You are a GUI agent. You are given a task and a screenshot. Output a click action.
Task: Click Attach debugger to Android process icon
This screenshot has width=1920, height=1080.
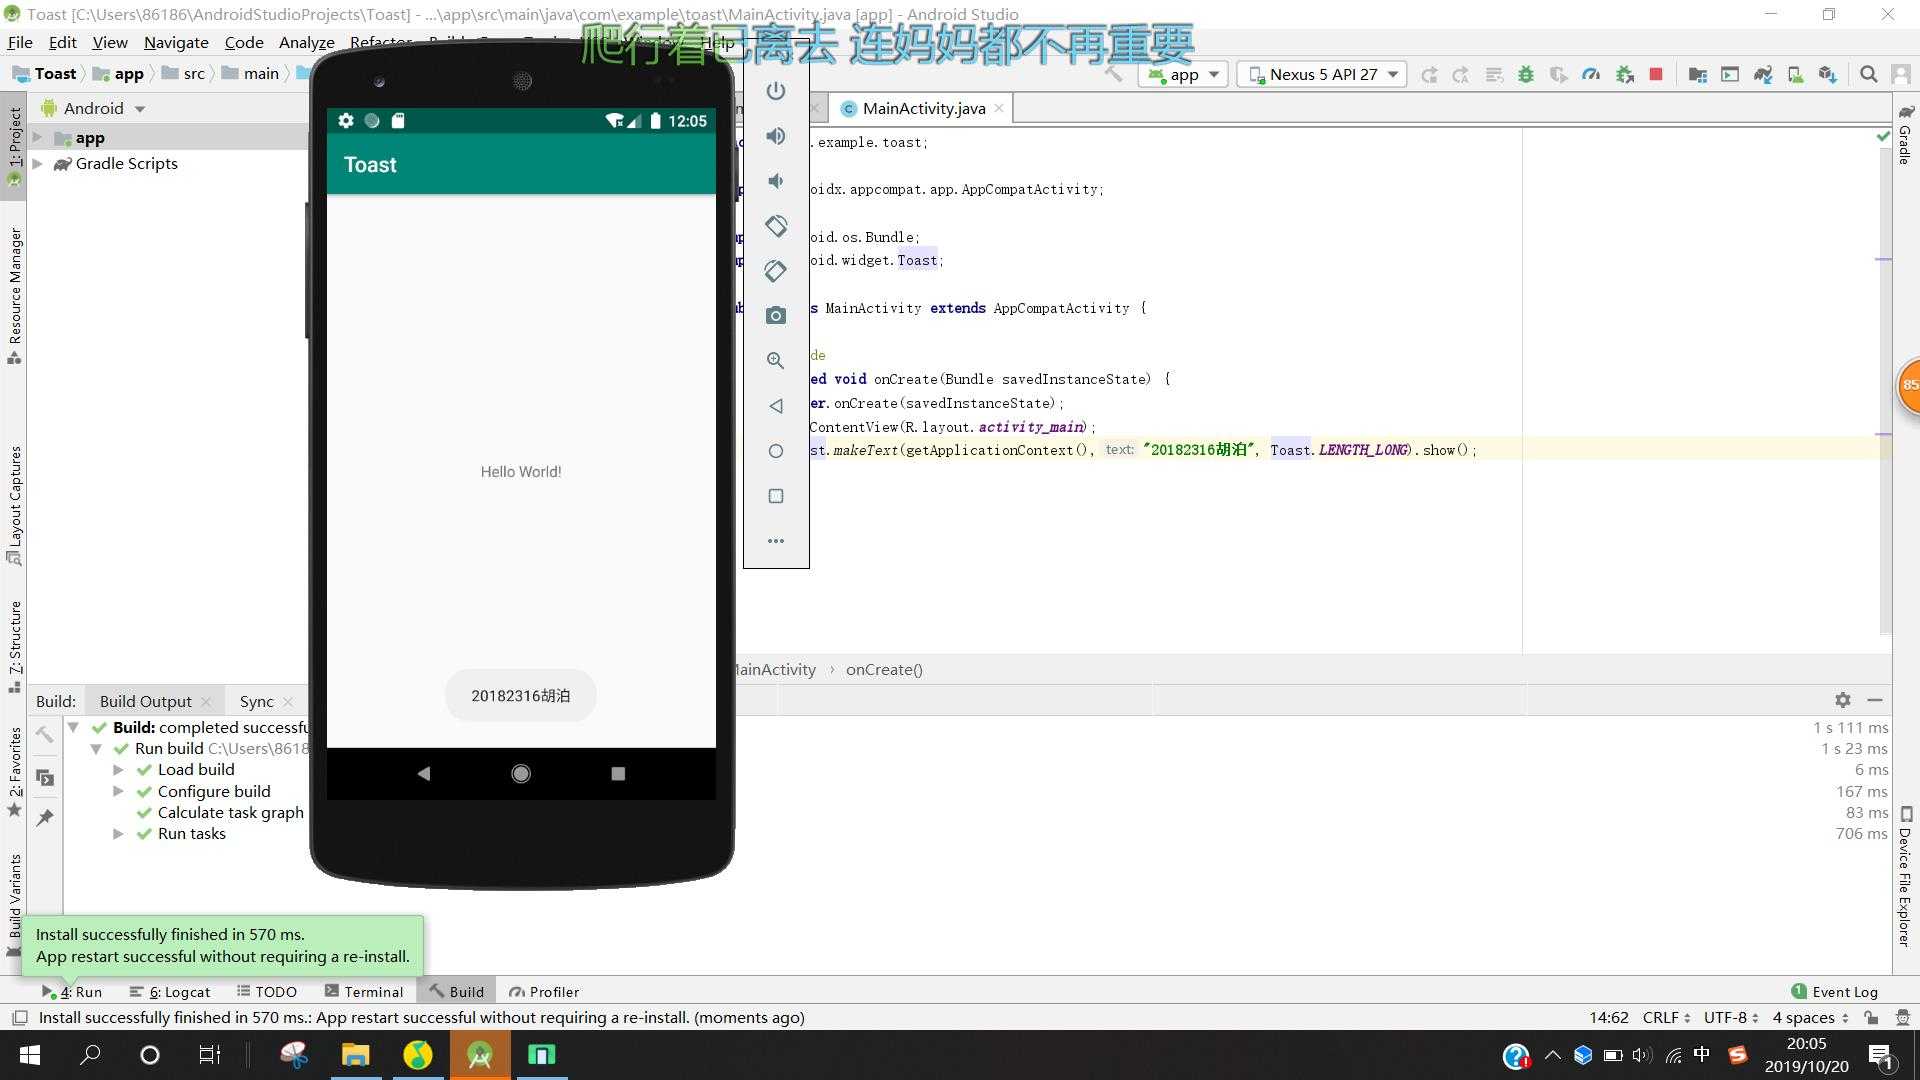pos(1625,74)
